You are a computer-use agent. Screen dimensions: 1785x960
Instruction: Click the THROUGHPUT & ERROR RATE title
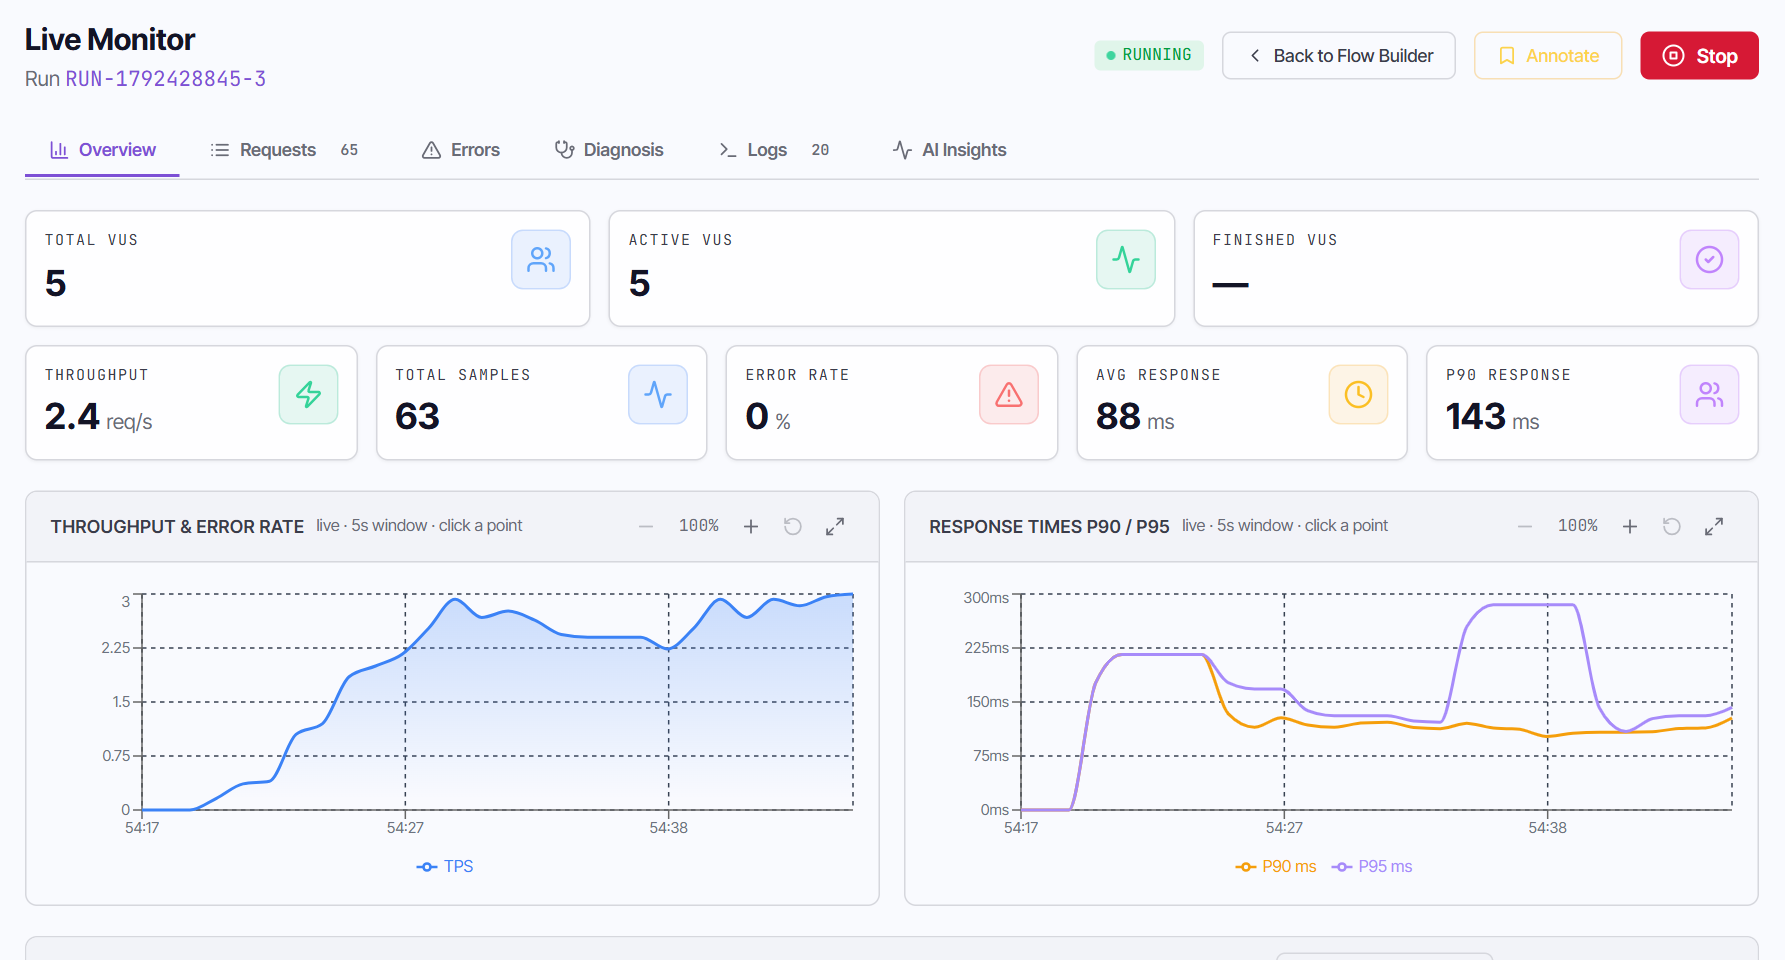pos(177,527)
